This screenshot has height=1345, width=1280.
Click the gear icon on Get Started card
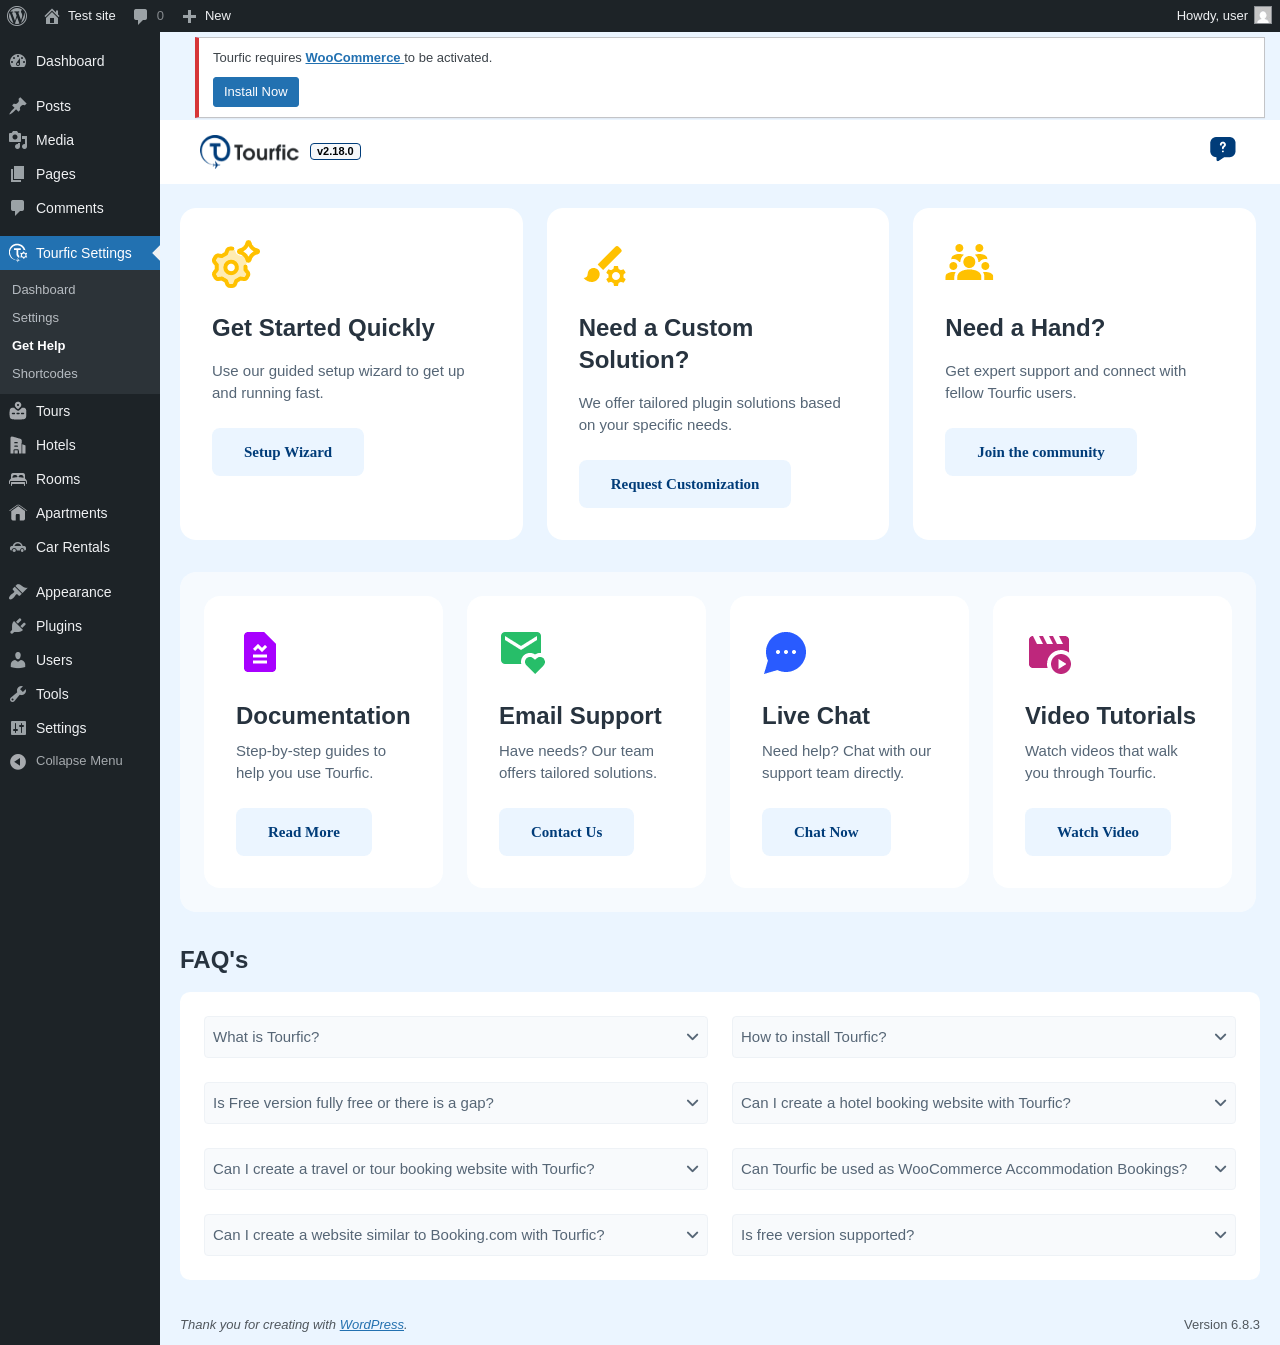(235, 264)
